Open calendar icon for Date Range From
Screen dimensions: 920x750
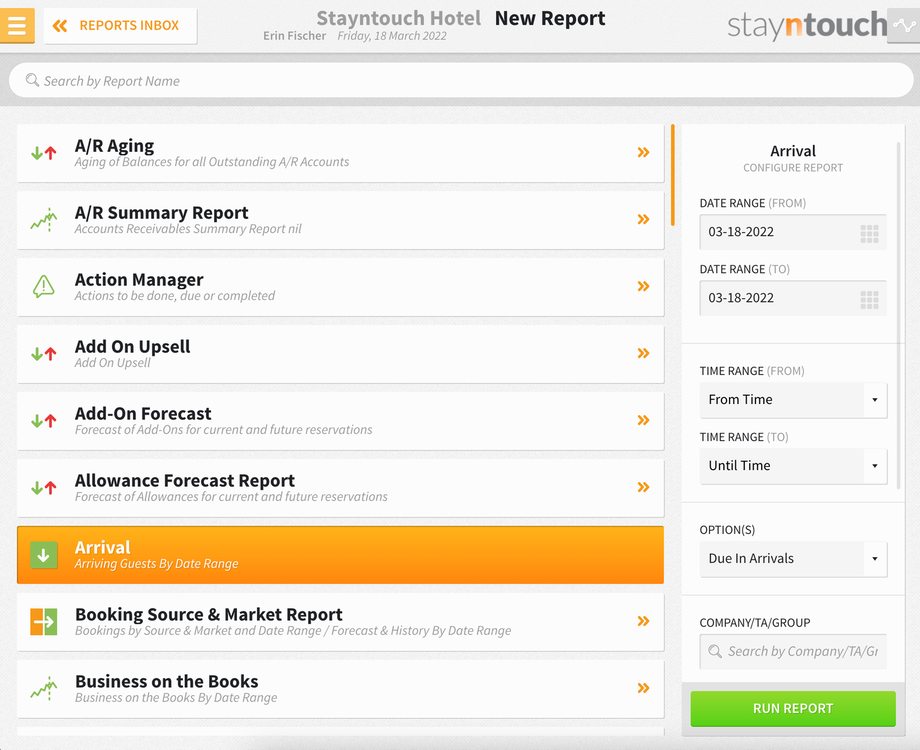pos(869,233)
